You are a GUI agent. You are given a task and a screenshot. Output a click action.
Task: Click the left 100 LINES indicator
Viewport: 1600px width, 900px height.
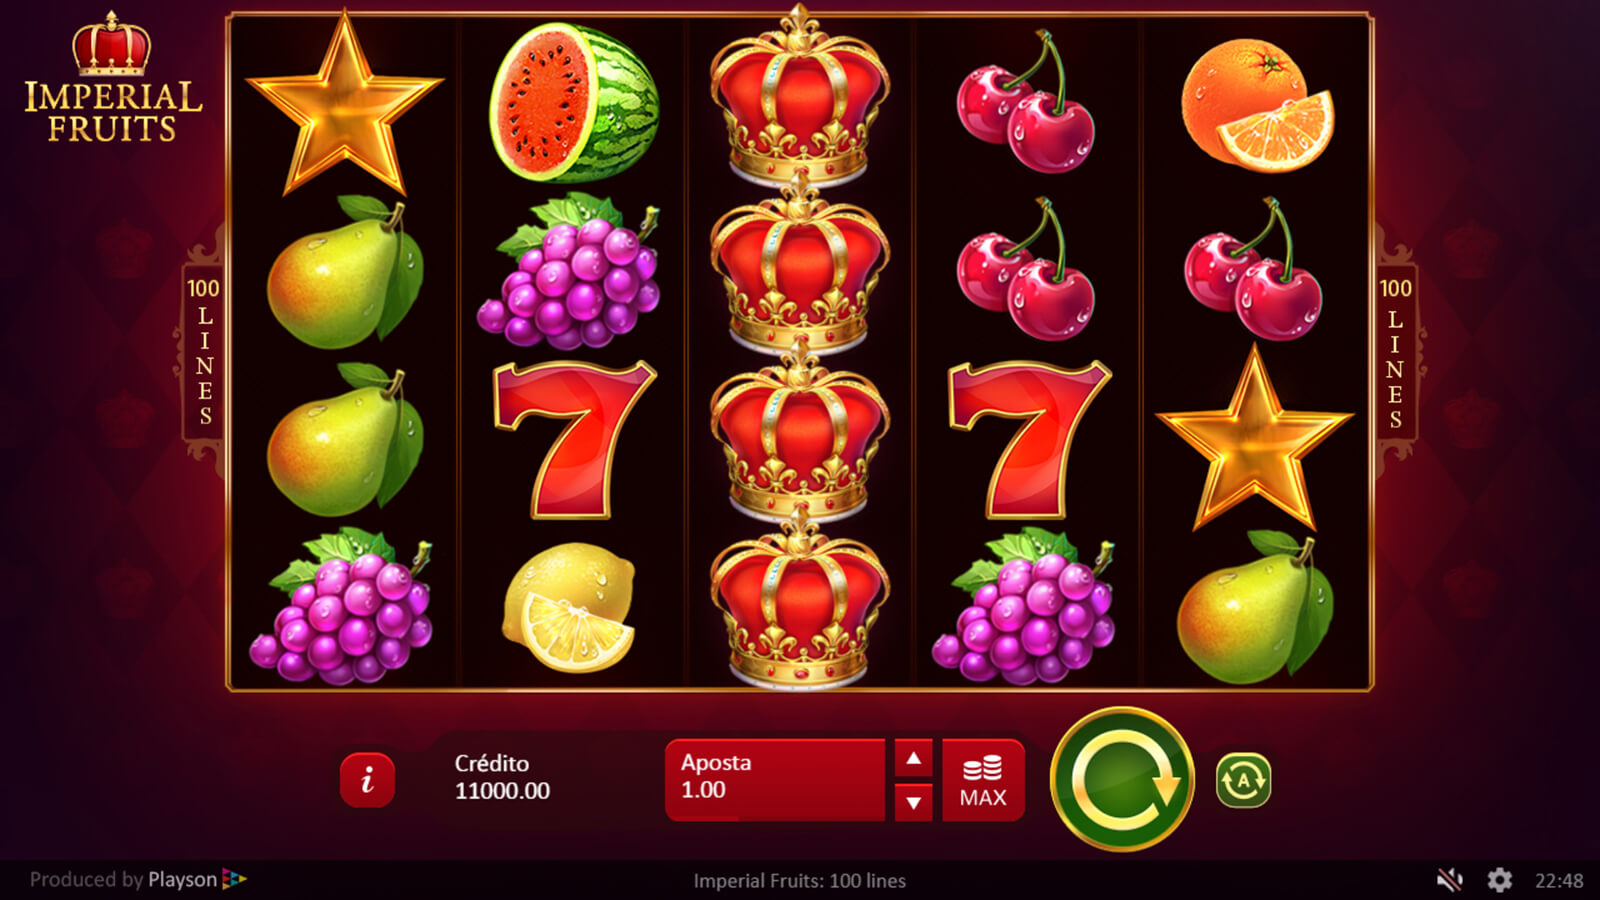pos(203,352)
